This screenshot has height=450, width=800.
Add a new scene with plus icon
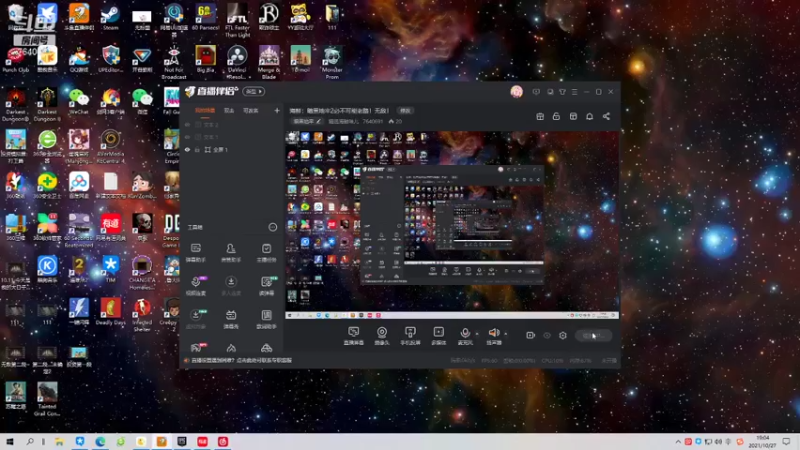[277, 111]
